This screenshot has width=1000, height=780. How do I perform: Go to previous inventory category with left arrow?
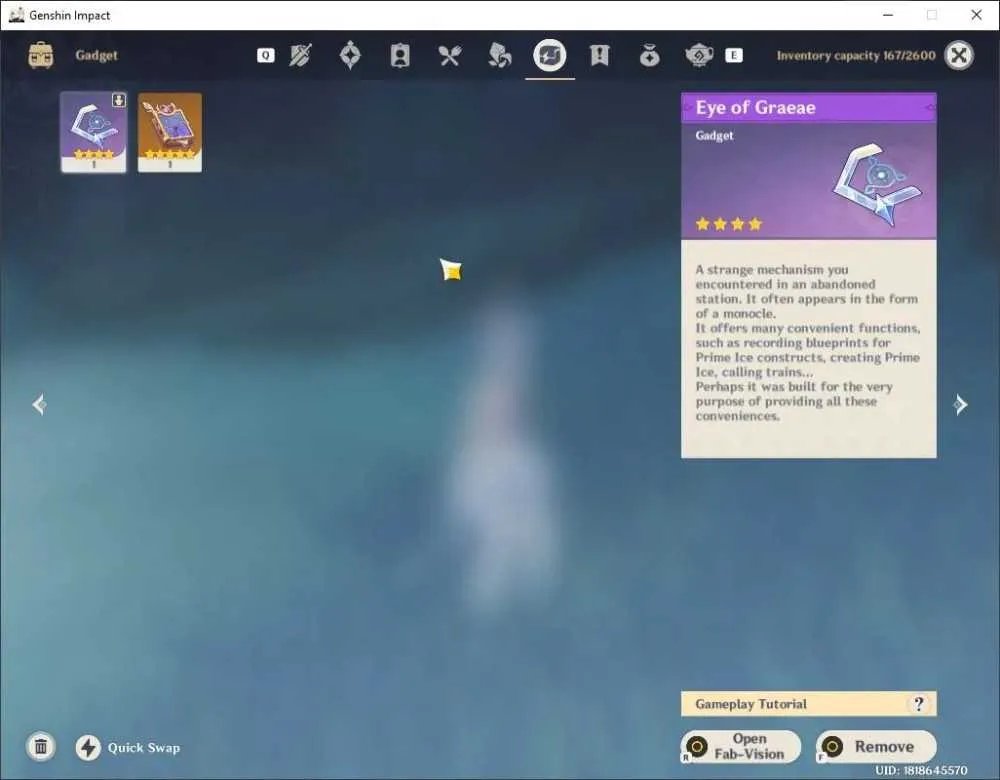point(40,404)
